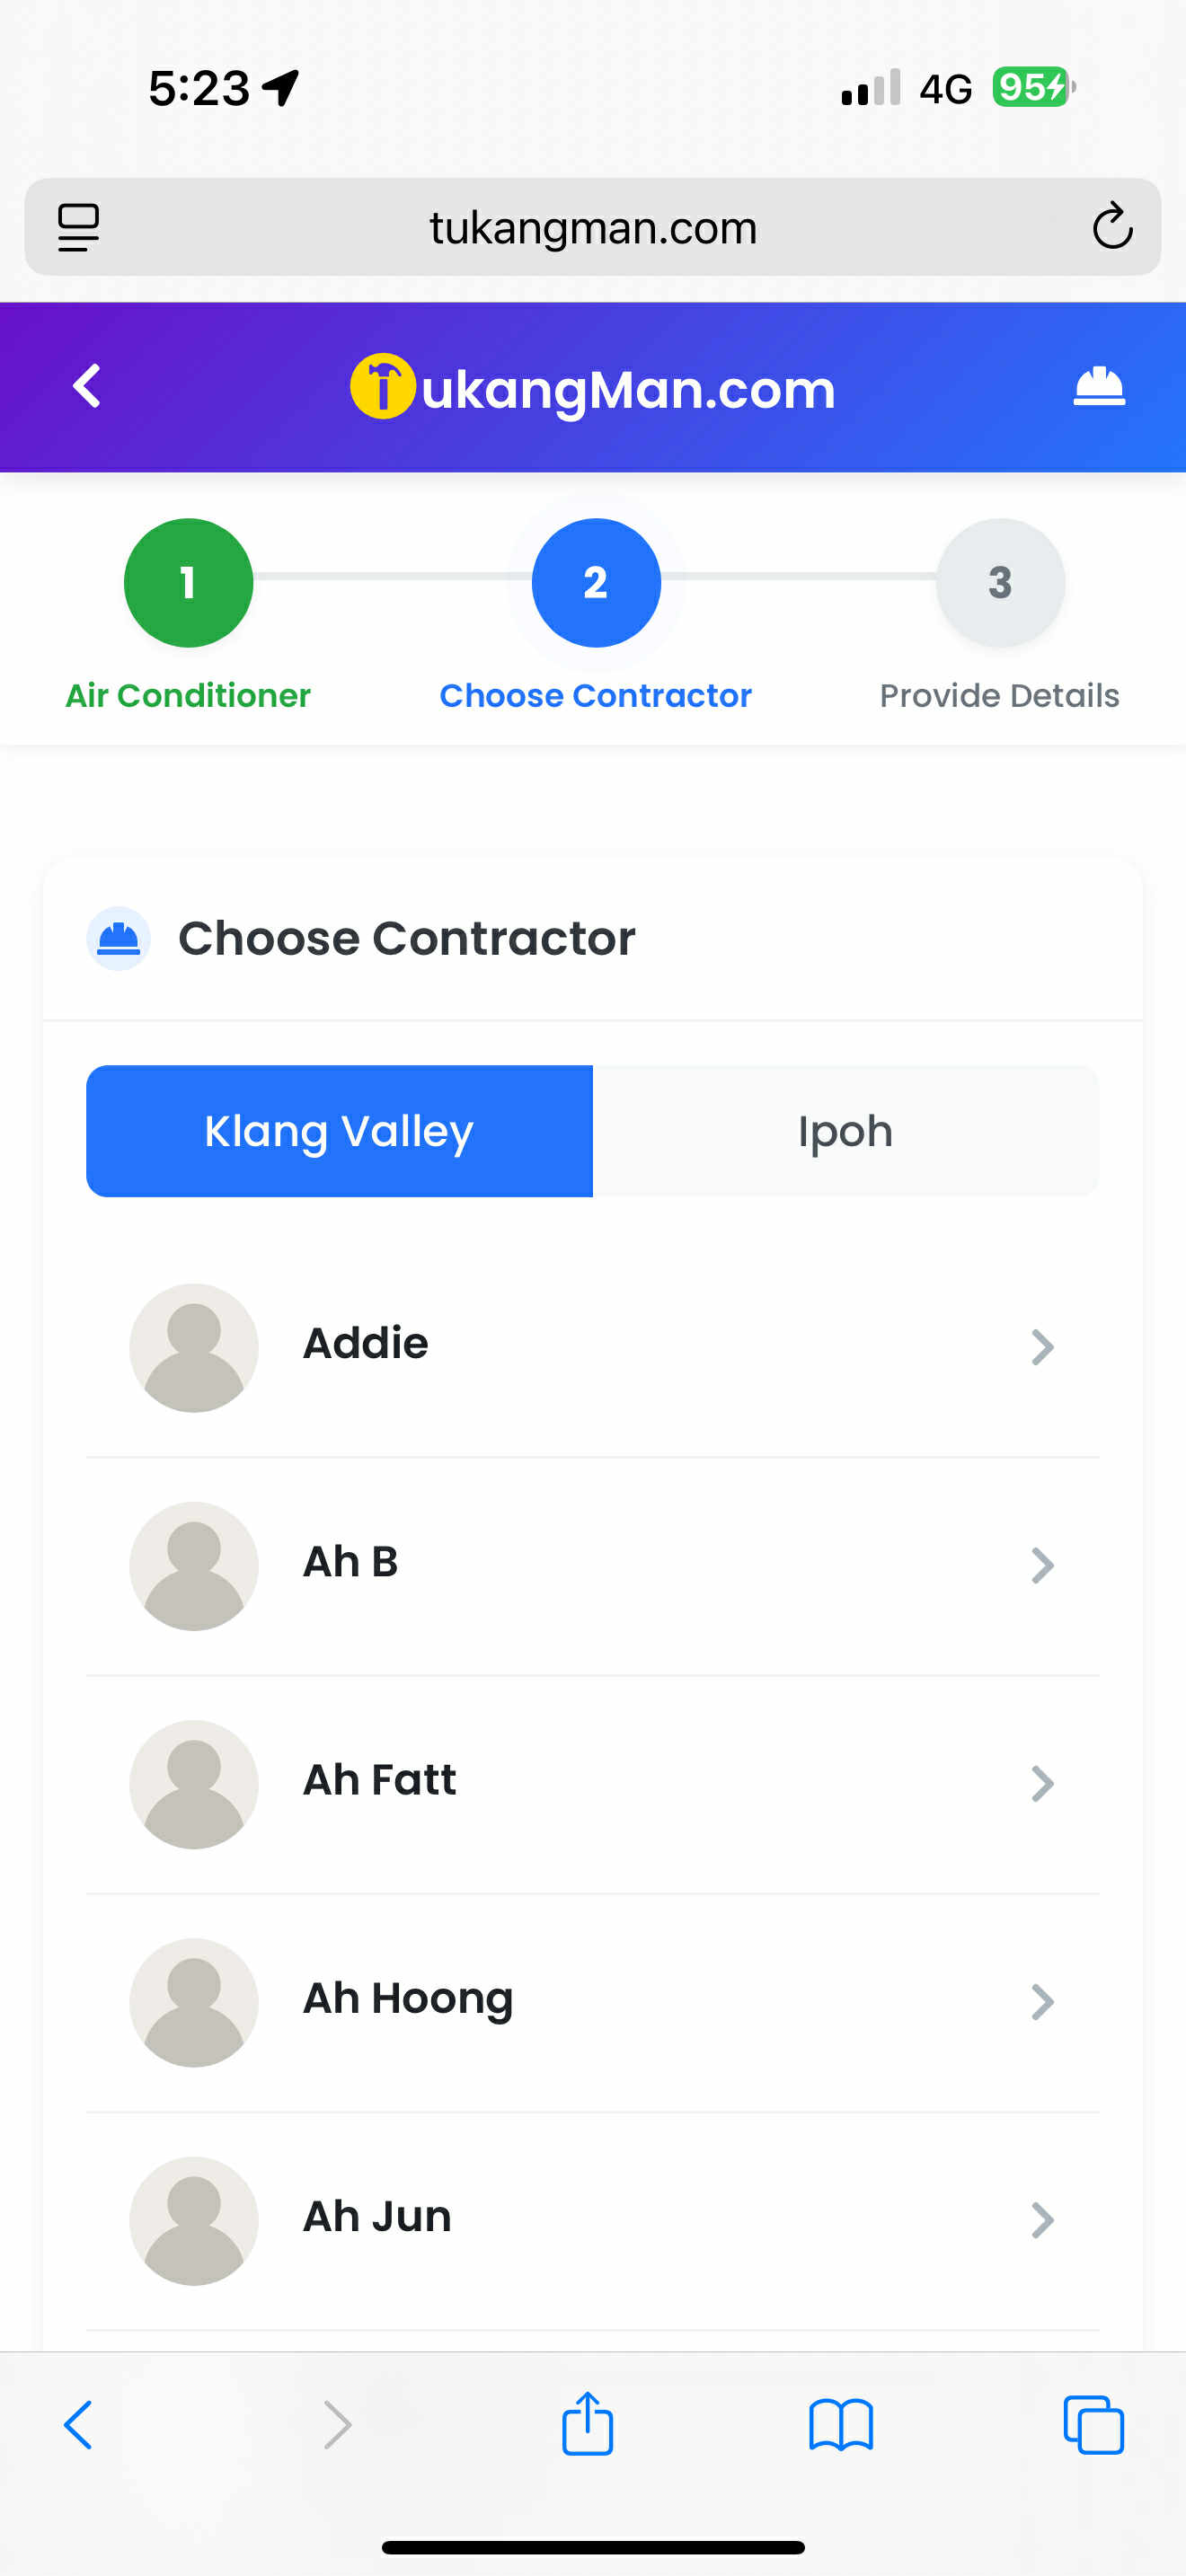Tap Addie's profile avatar
The height and width of the screenshot is (2576, 1186).
point(194,1347)
